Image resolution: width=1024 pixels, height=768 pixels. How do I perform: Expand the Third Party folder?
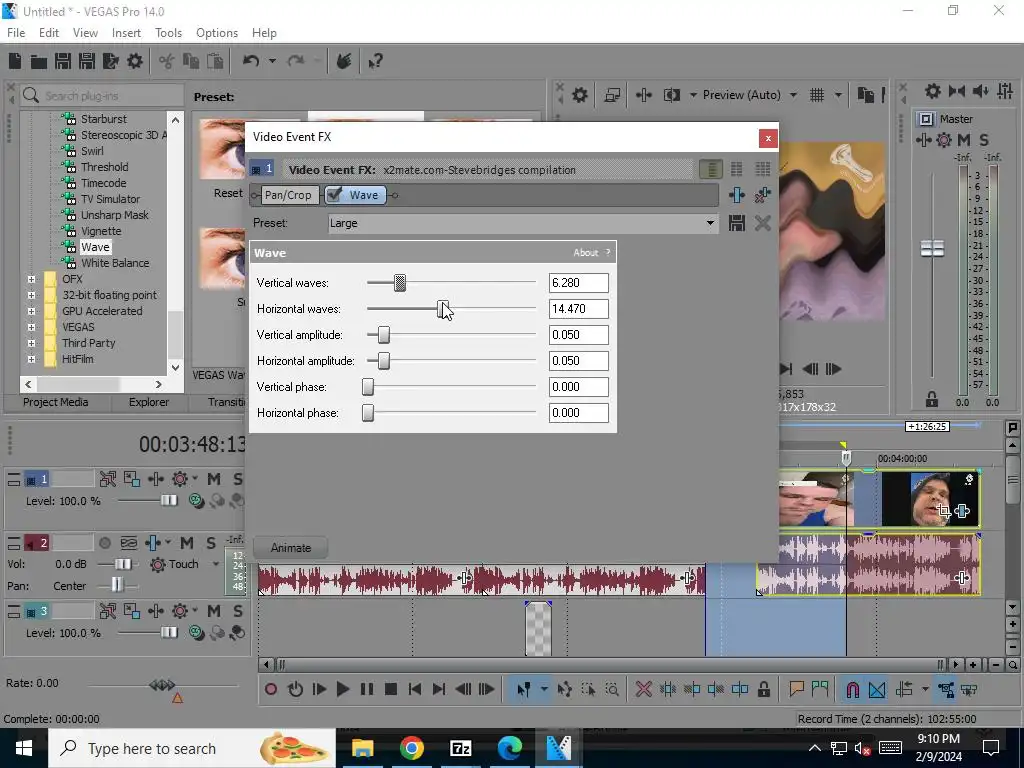(x=31, y=343)
